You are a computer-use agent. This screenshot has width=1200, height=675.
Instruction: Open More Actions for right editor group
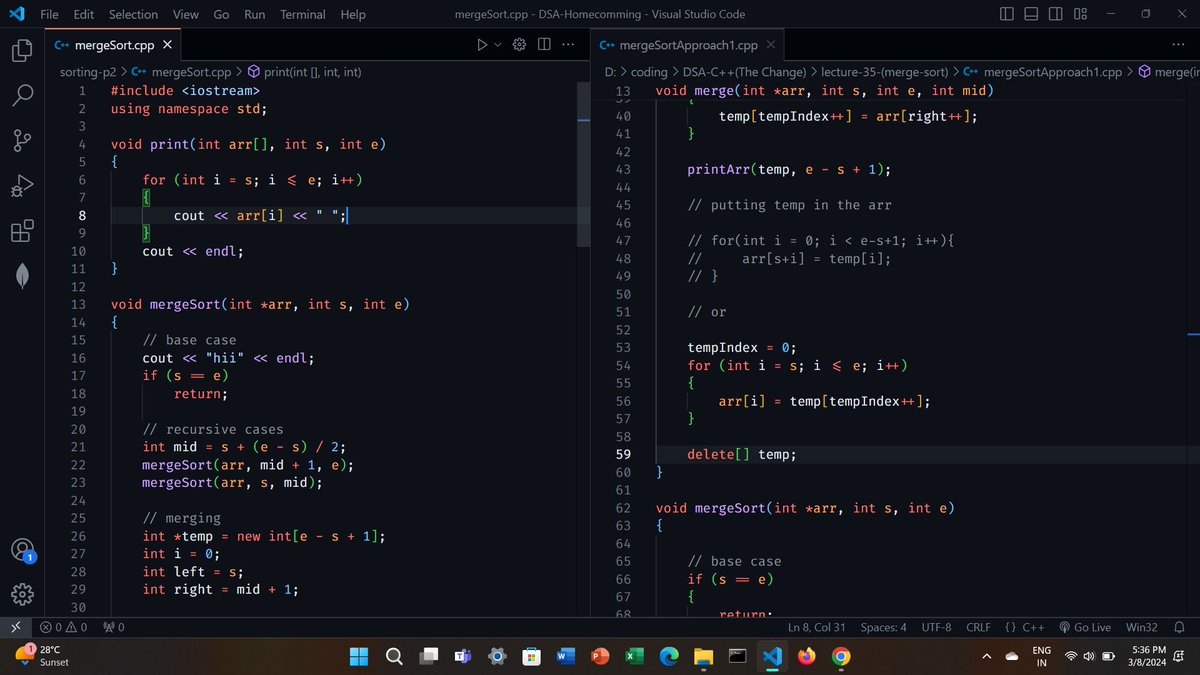[1177, 45]
